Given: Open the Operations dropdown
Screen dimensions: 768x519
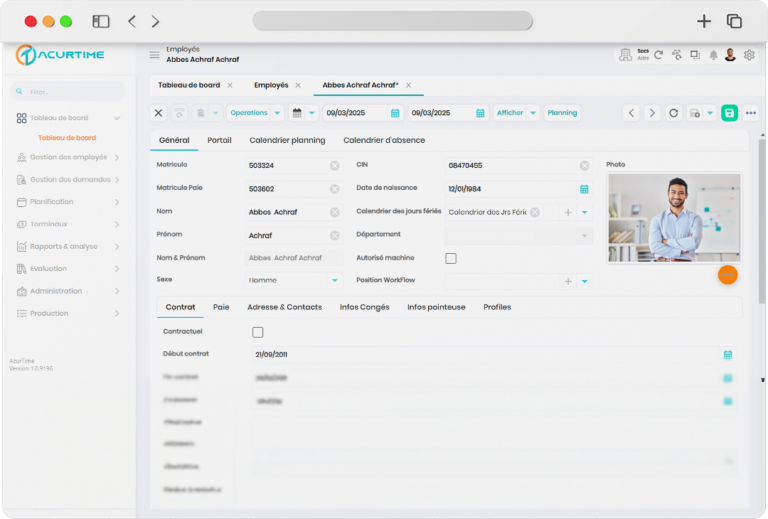Looking at the screenshot, I should [254, 113].
